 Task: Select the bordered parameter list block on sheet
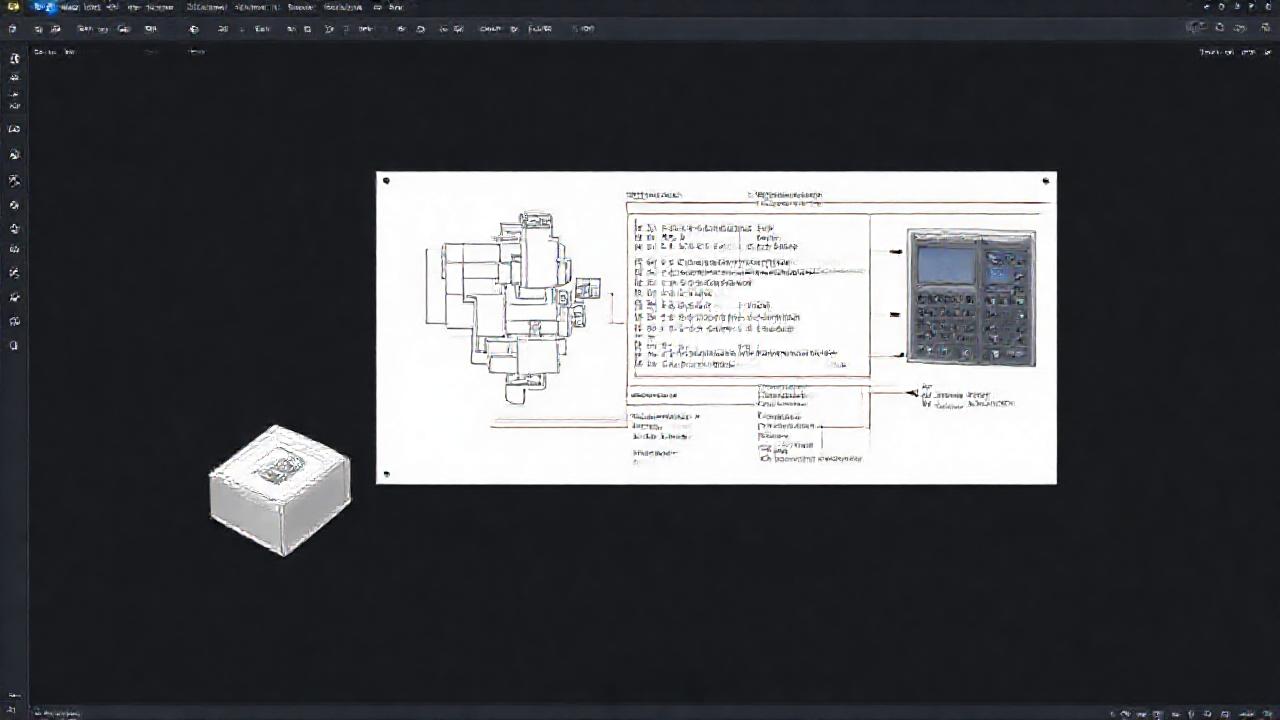point(748,296)
